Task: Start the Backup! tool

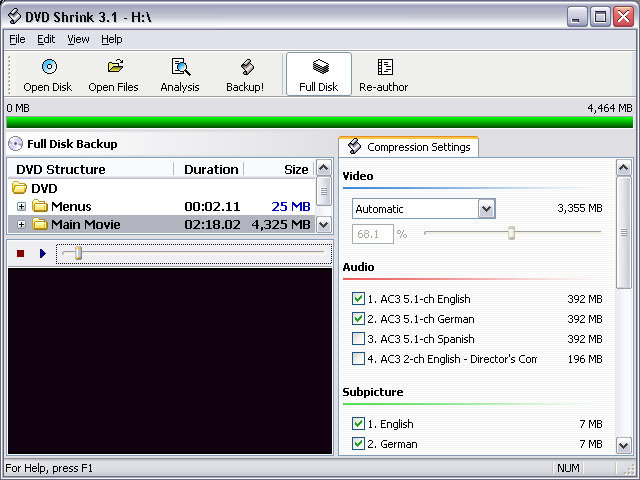Action: (x=245, y=76)
